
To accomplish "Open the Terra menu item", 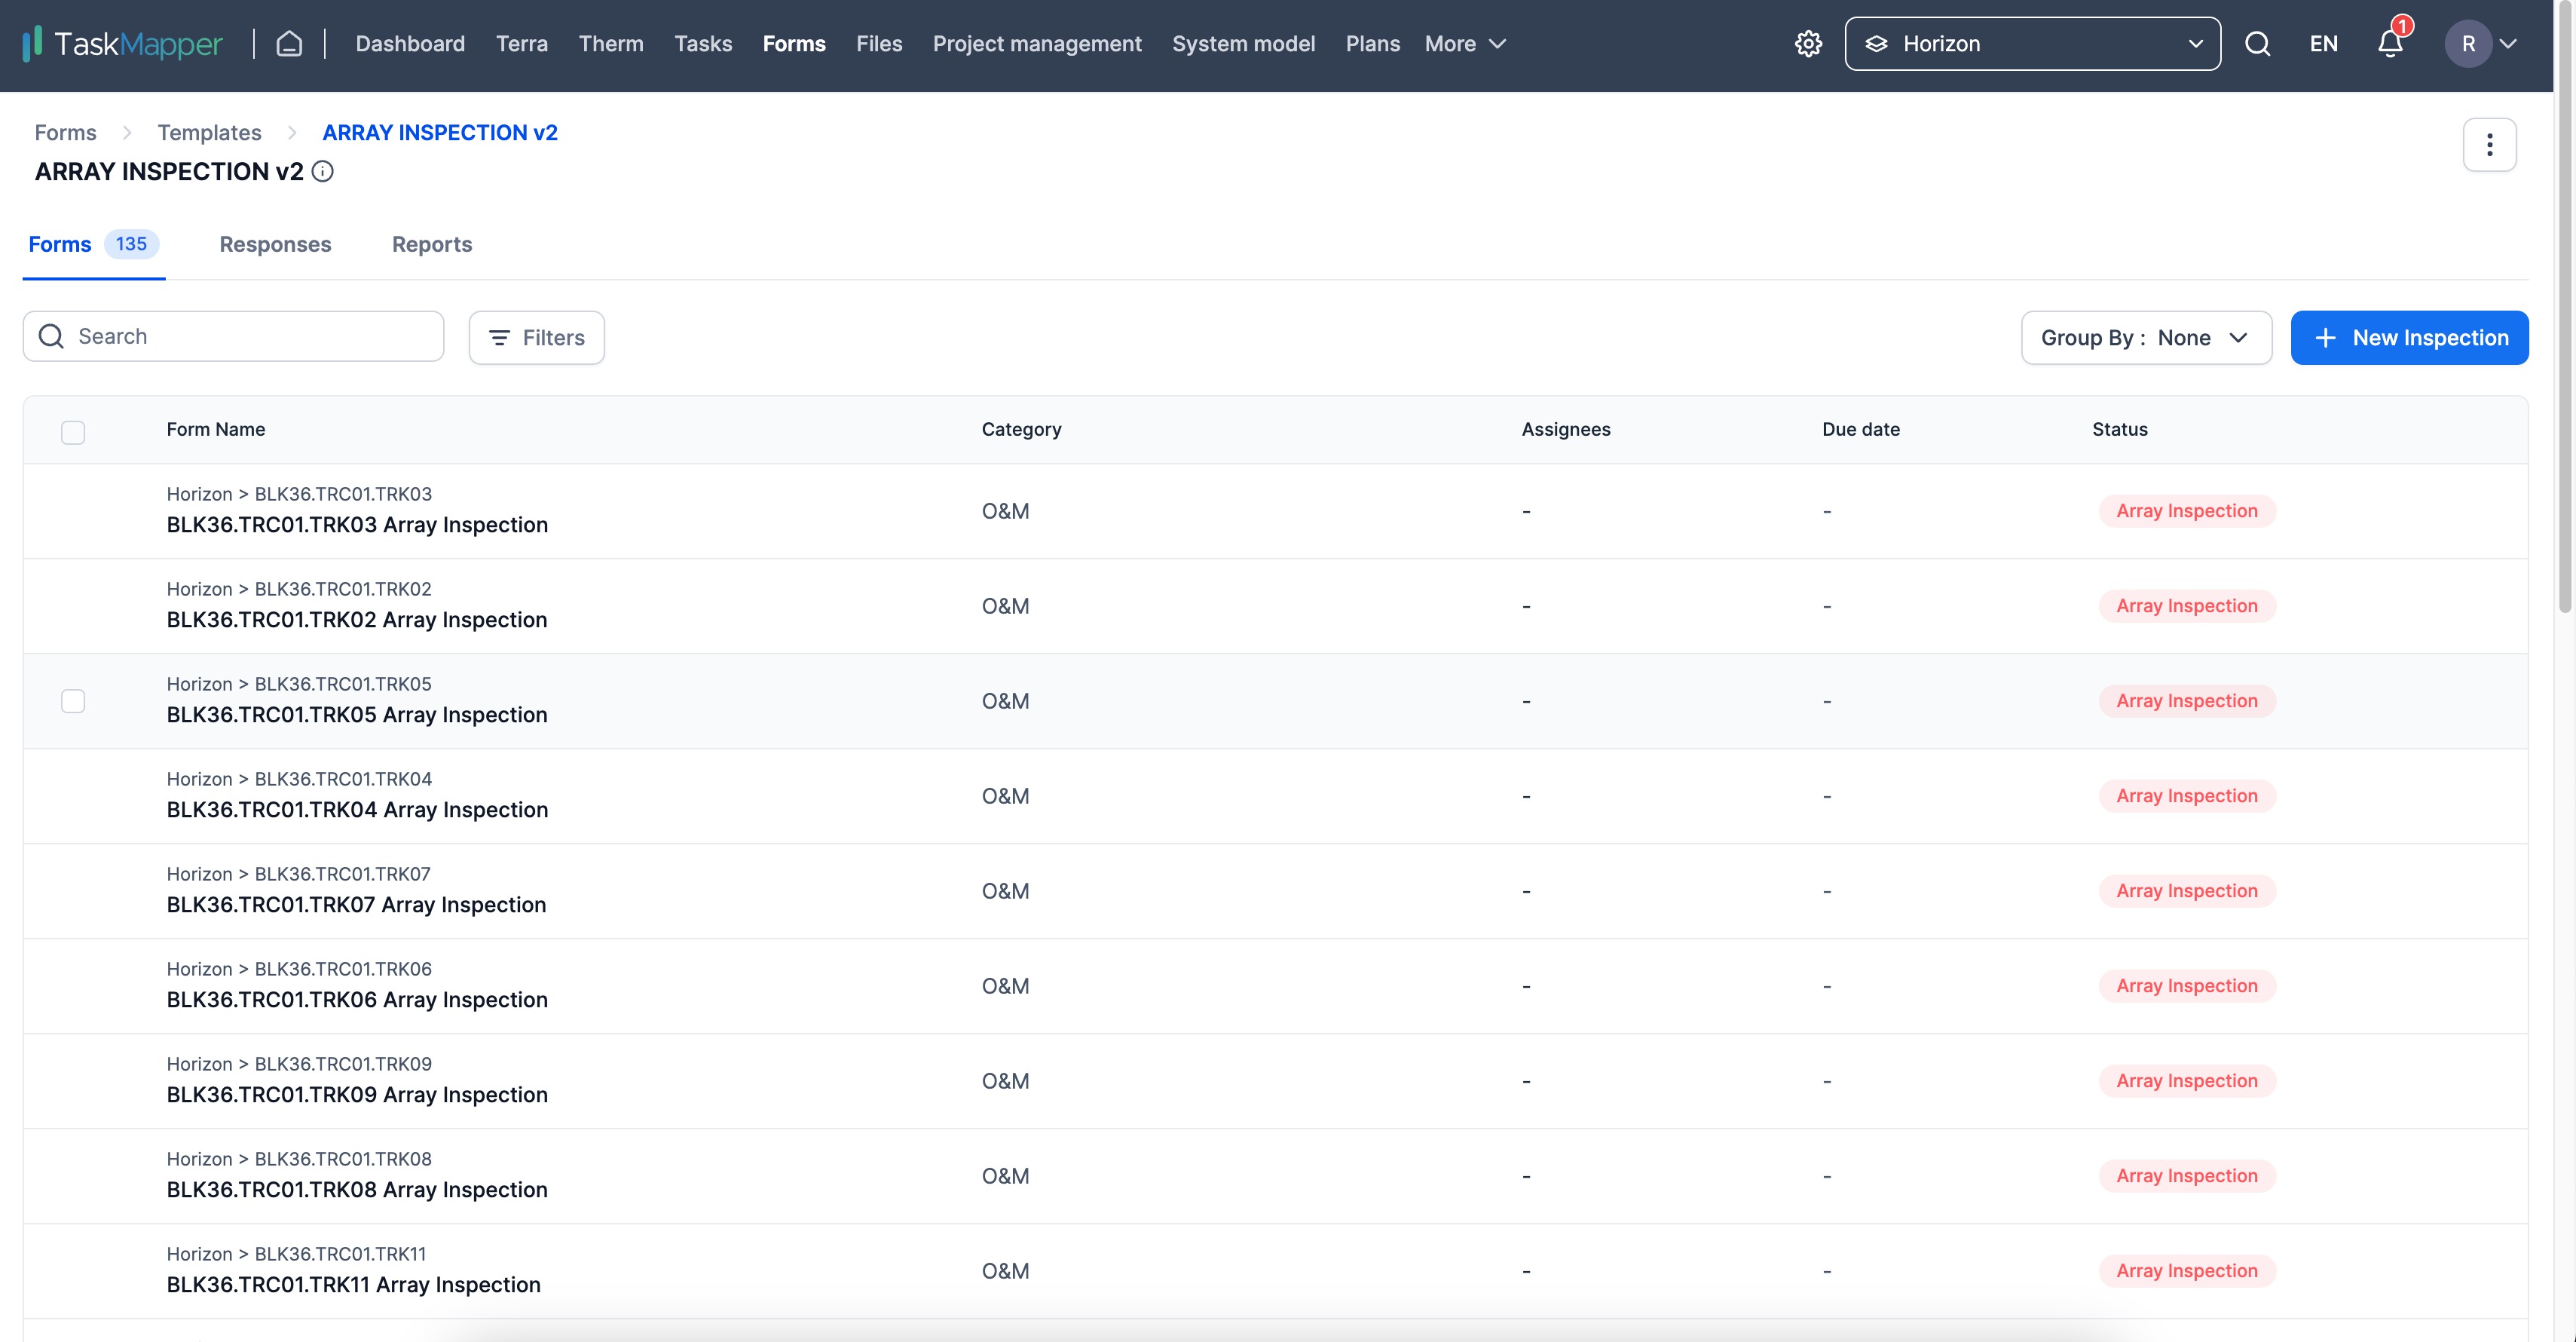I will [522, 44].
